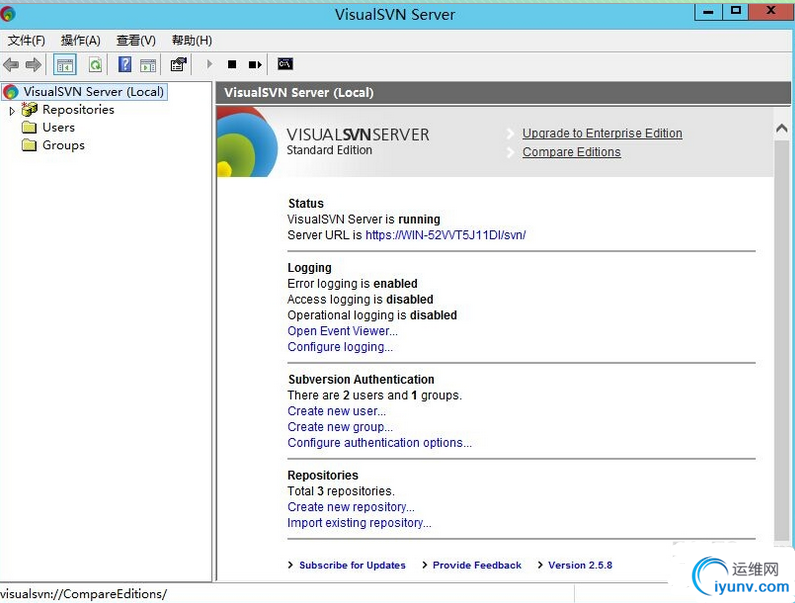The height and width of the screenshot is (603, 795).
Task: Select VisualSVN Server (Local) in the tree
Action: [93, 92]
